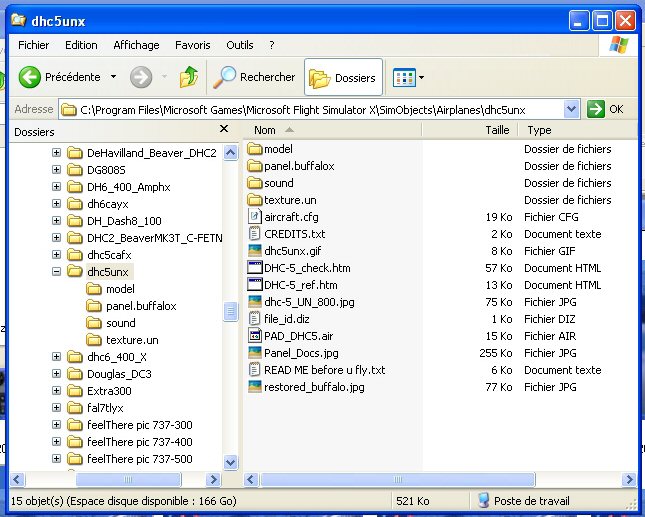Open the Affichage menu

pos(136,45)
